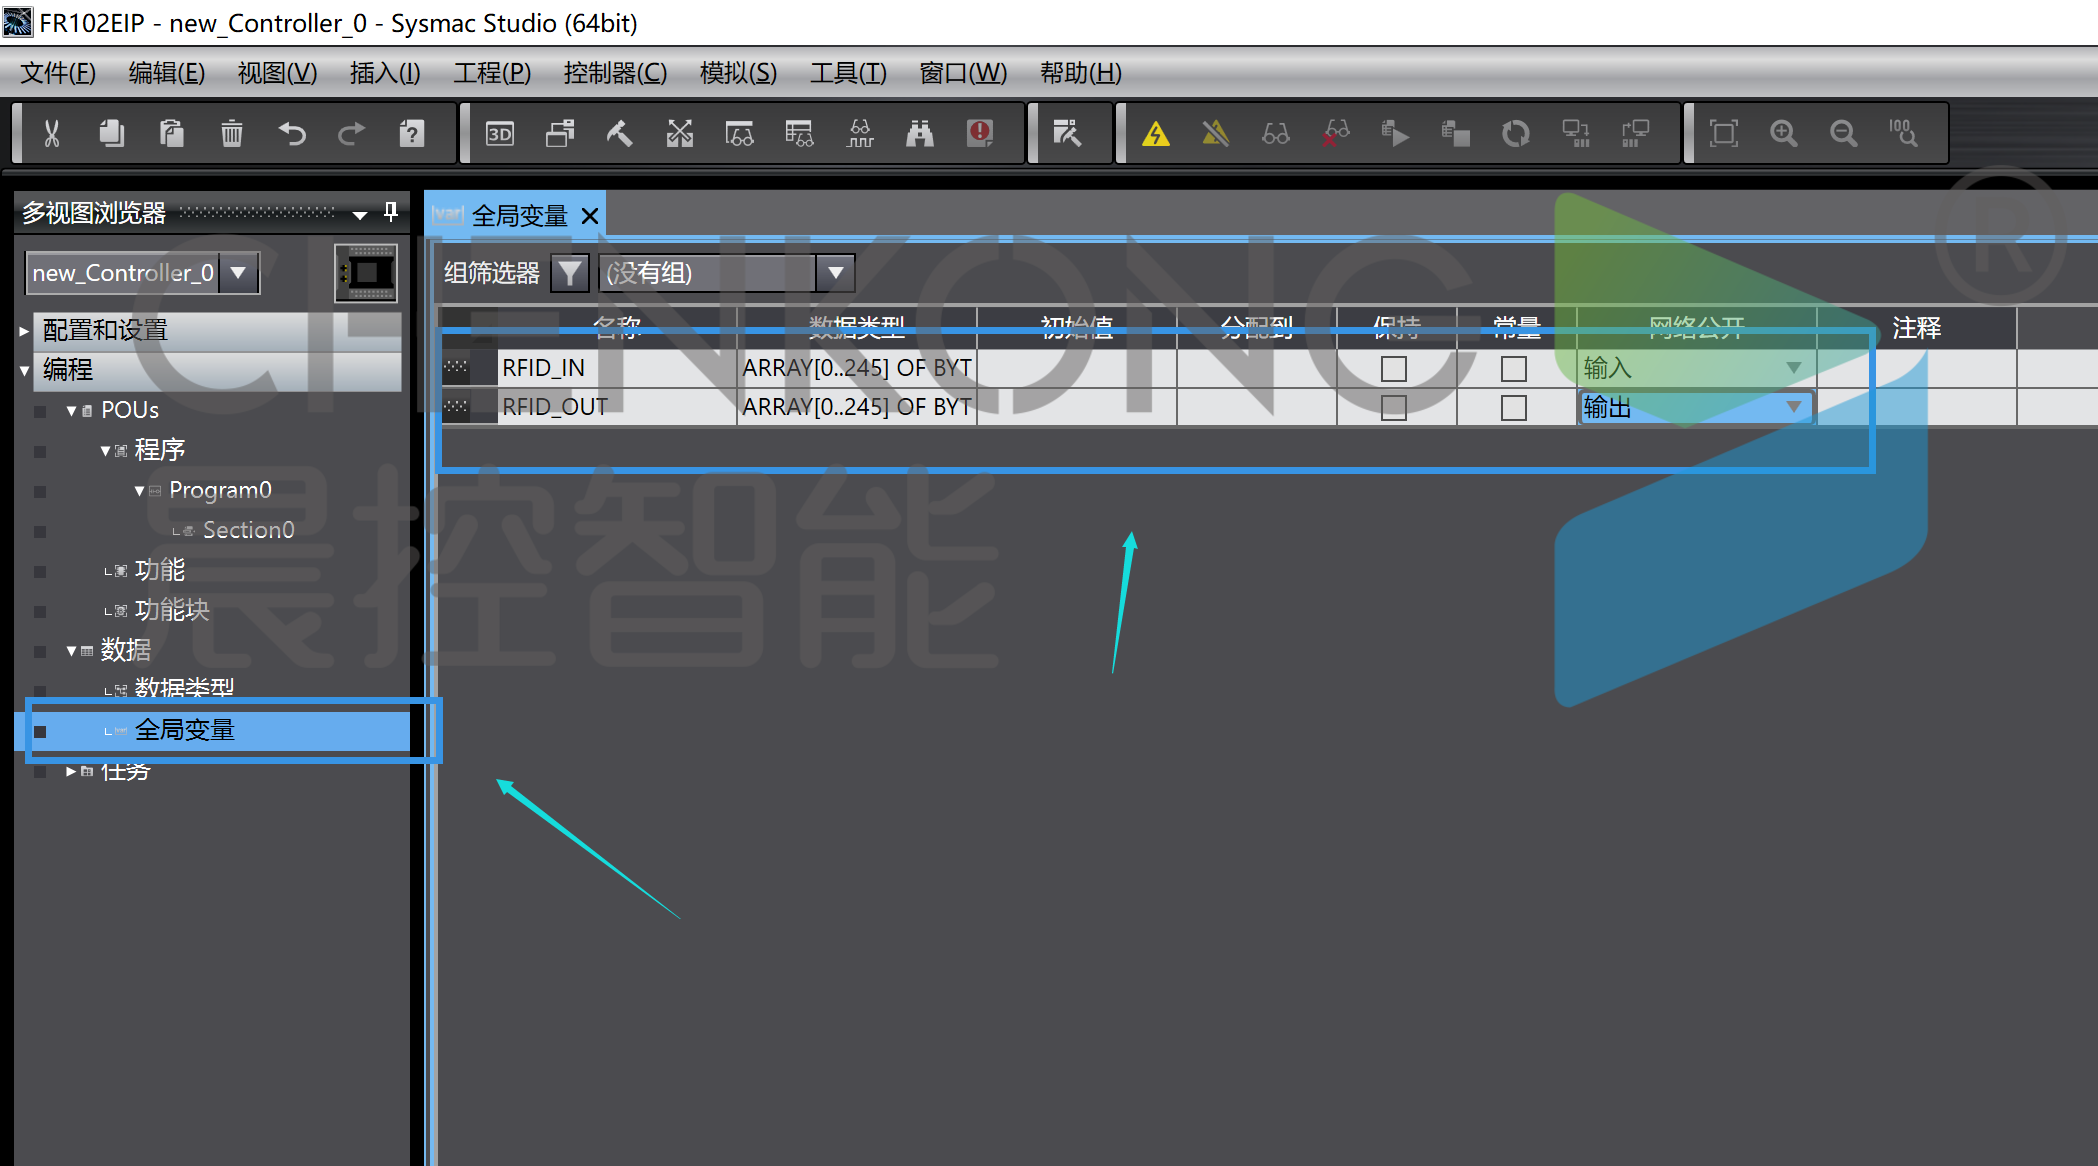Click the controller device thumbnail icon

click(x=366, y=273)
